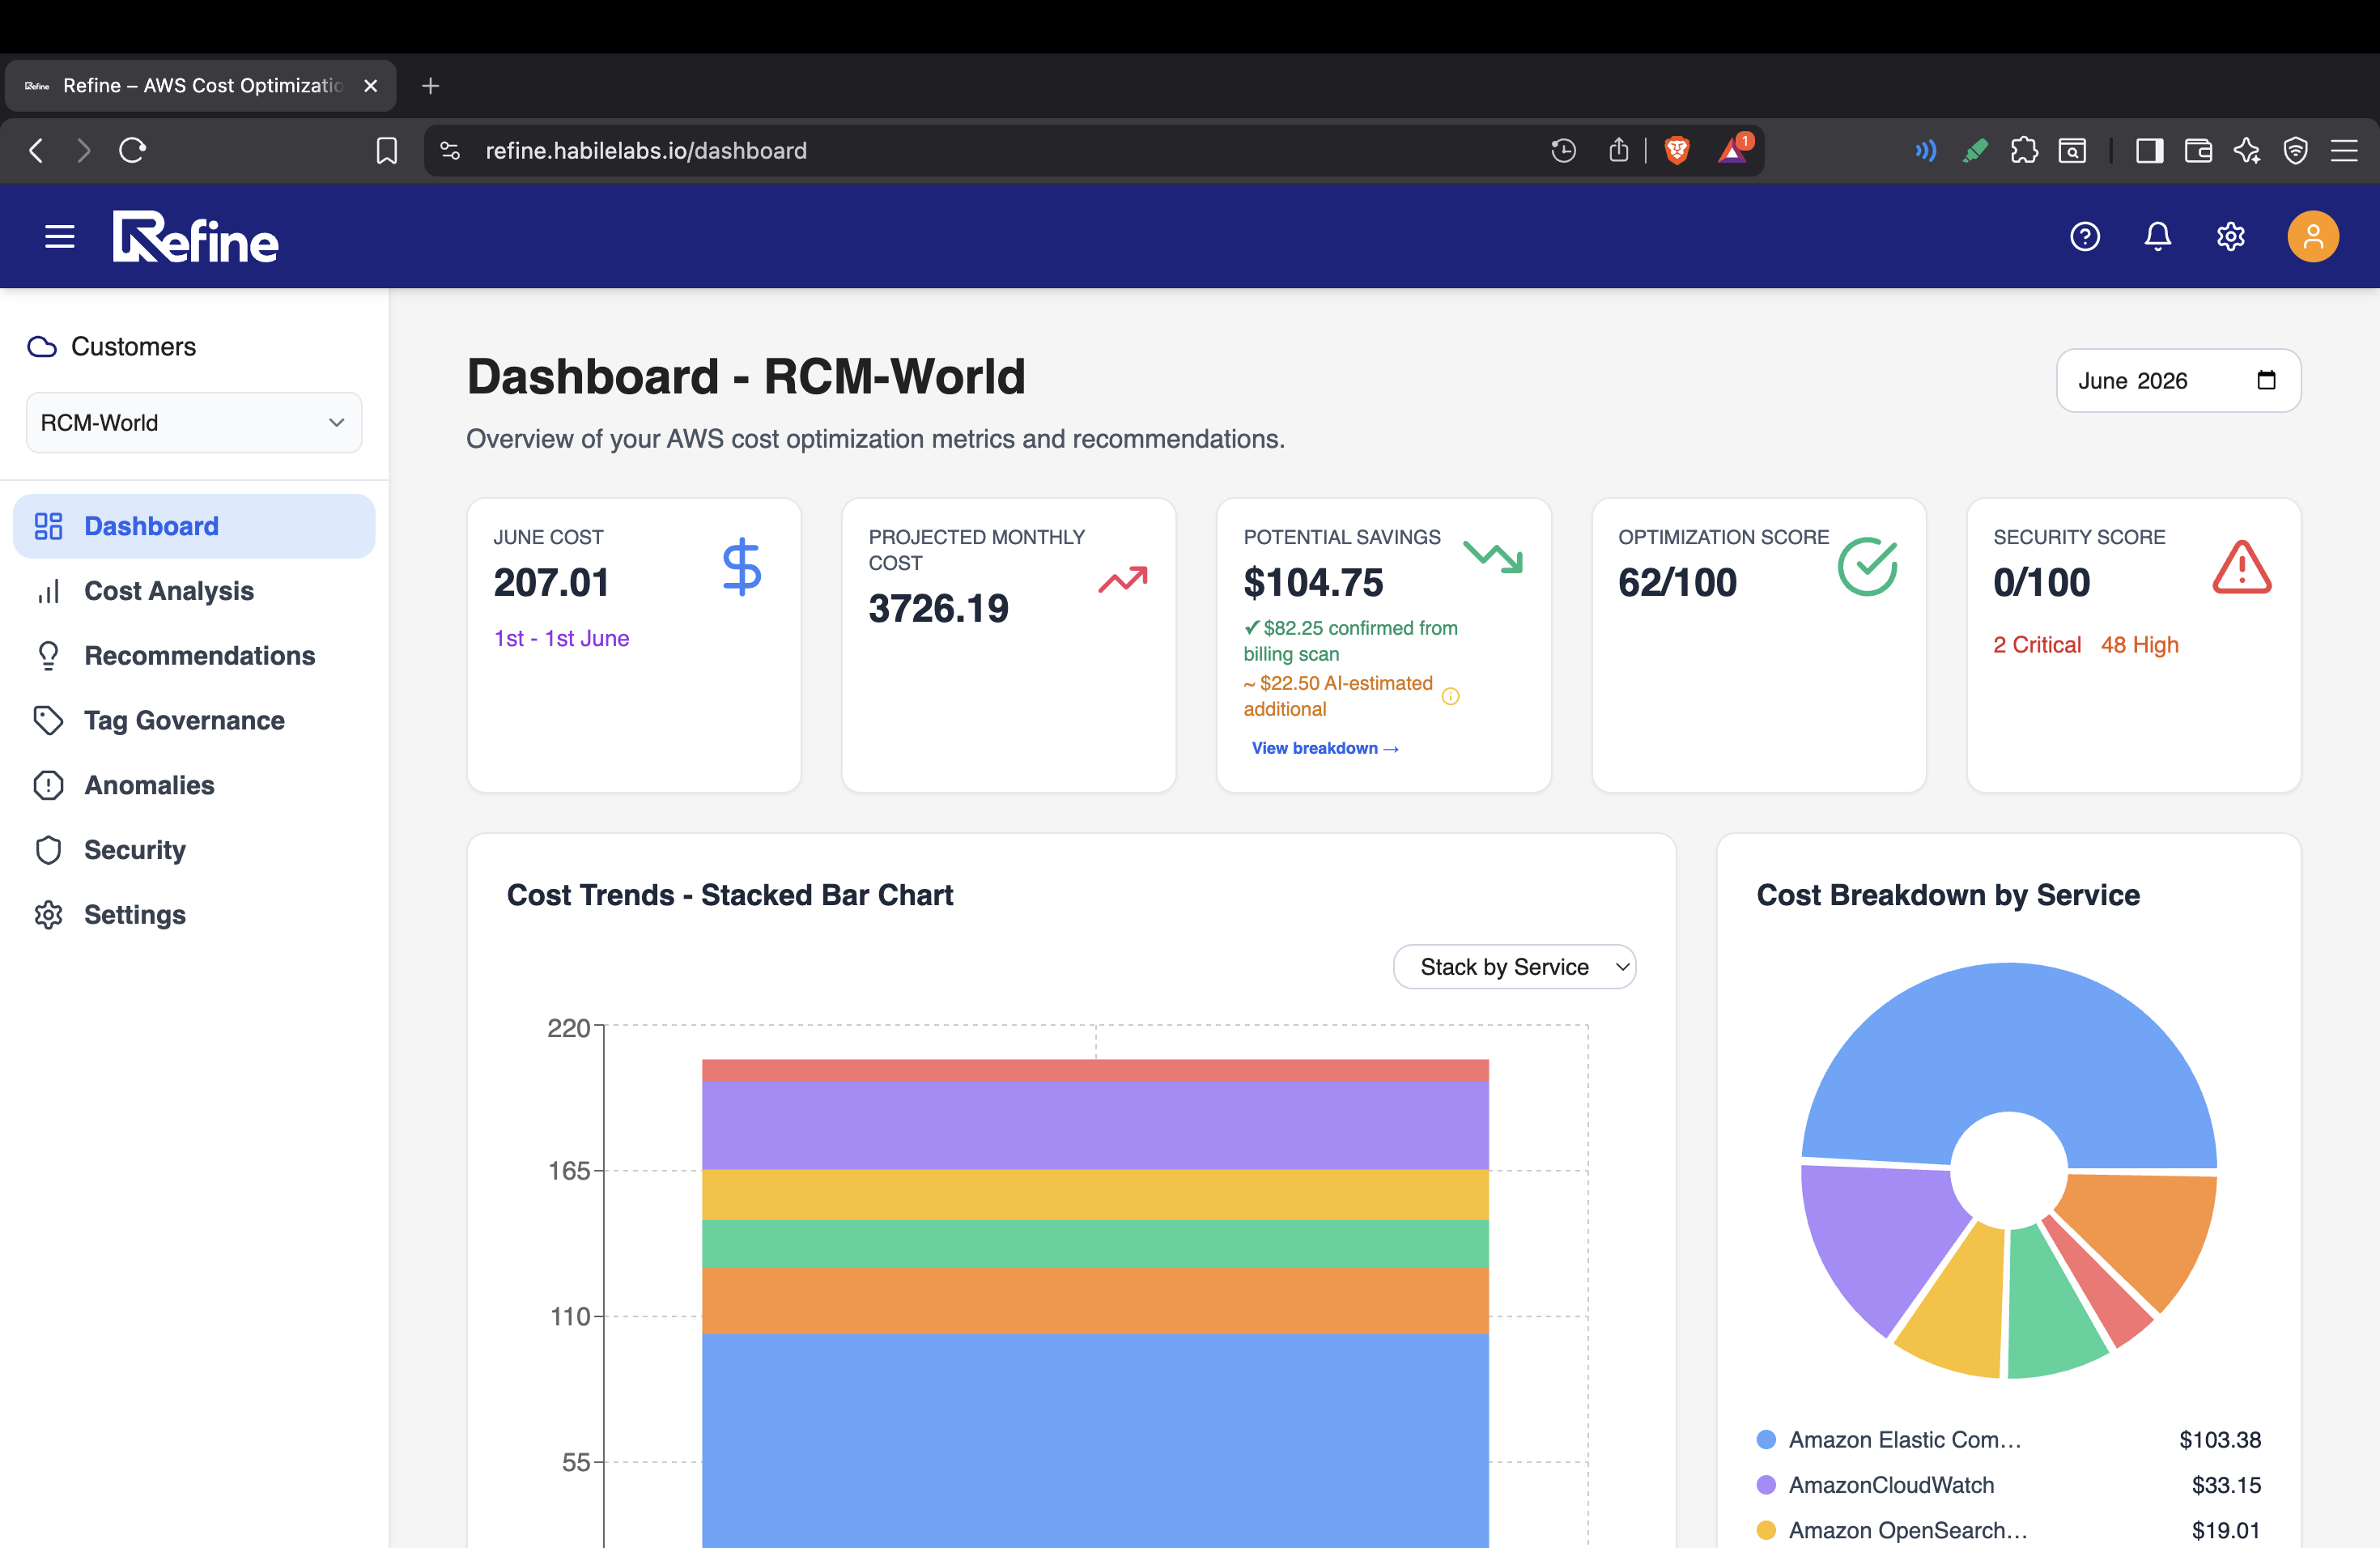The width and height of the screenshot is (2380, 1548).
Task: Go forward in browser history
Action: click(x=84, y=150)
